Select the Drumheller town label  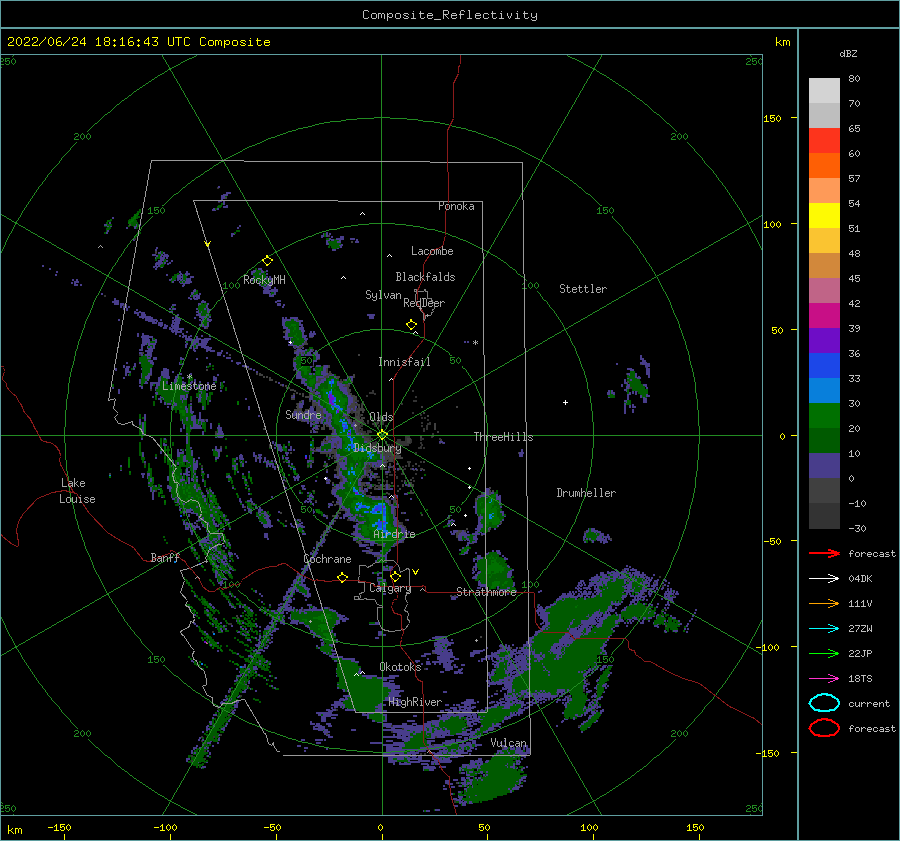585,493
